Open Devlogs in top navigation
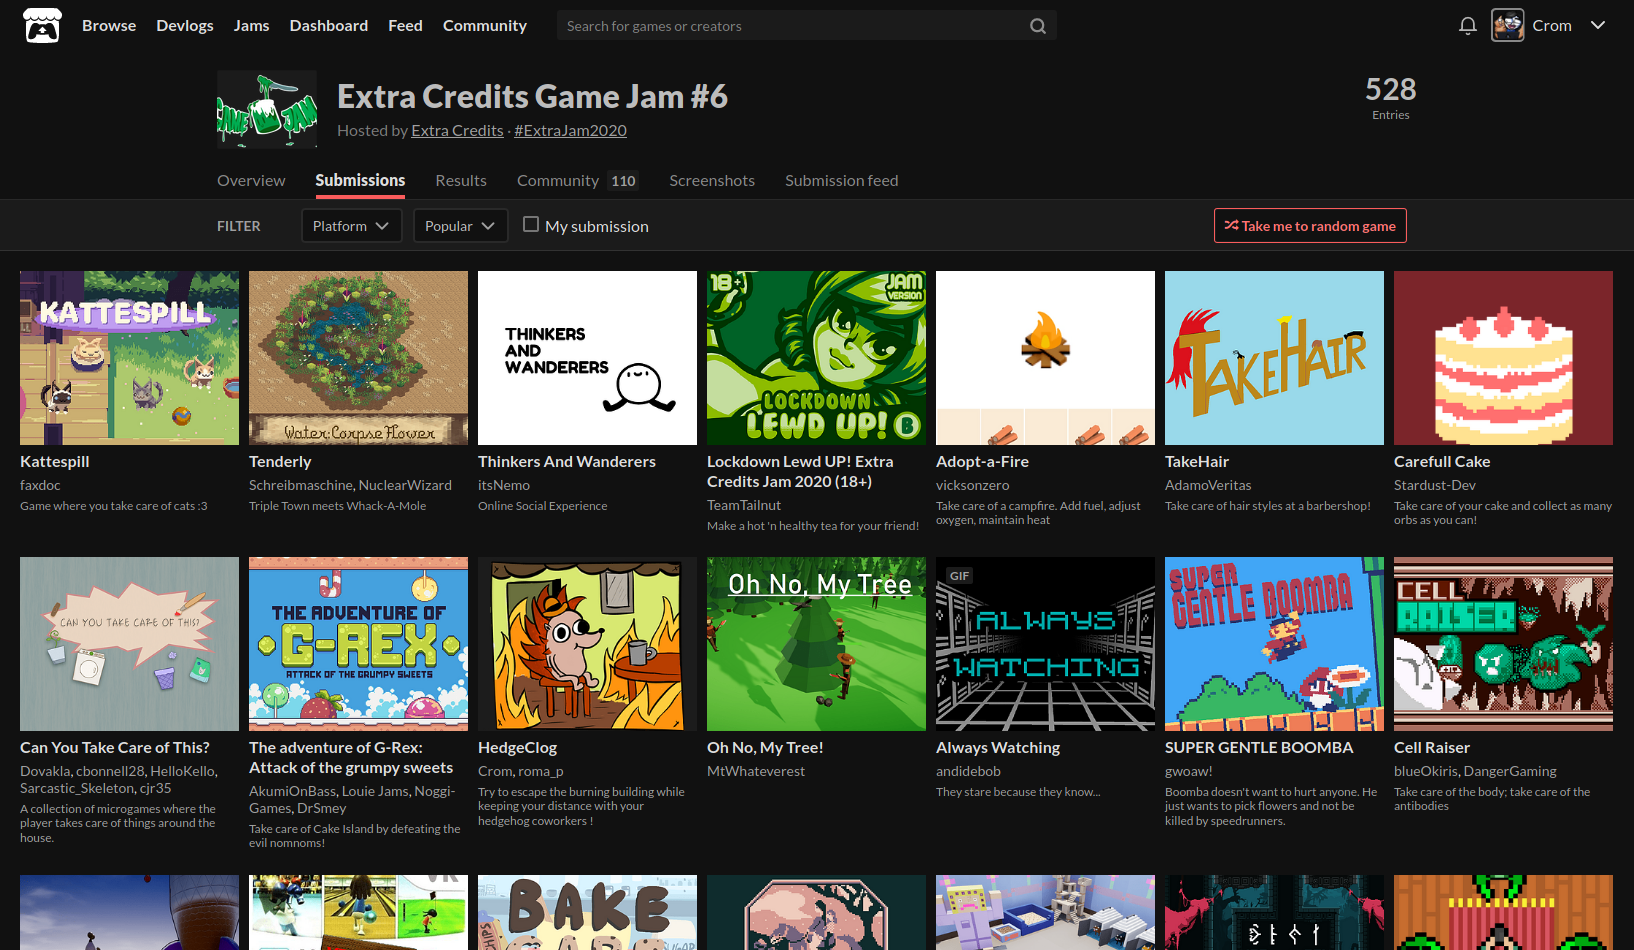 click(x=185, y=26)
